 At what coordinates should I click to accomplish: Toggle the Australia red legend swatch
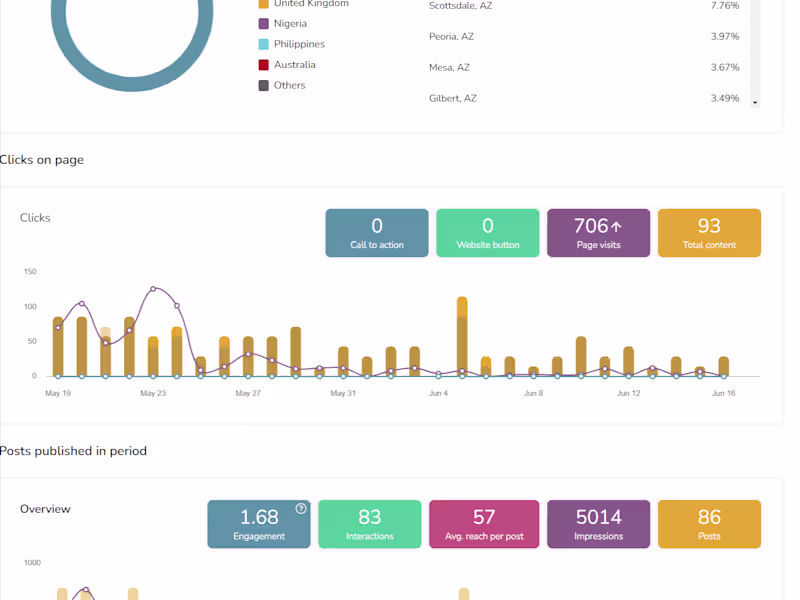tap(264, 65)
